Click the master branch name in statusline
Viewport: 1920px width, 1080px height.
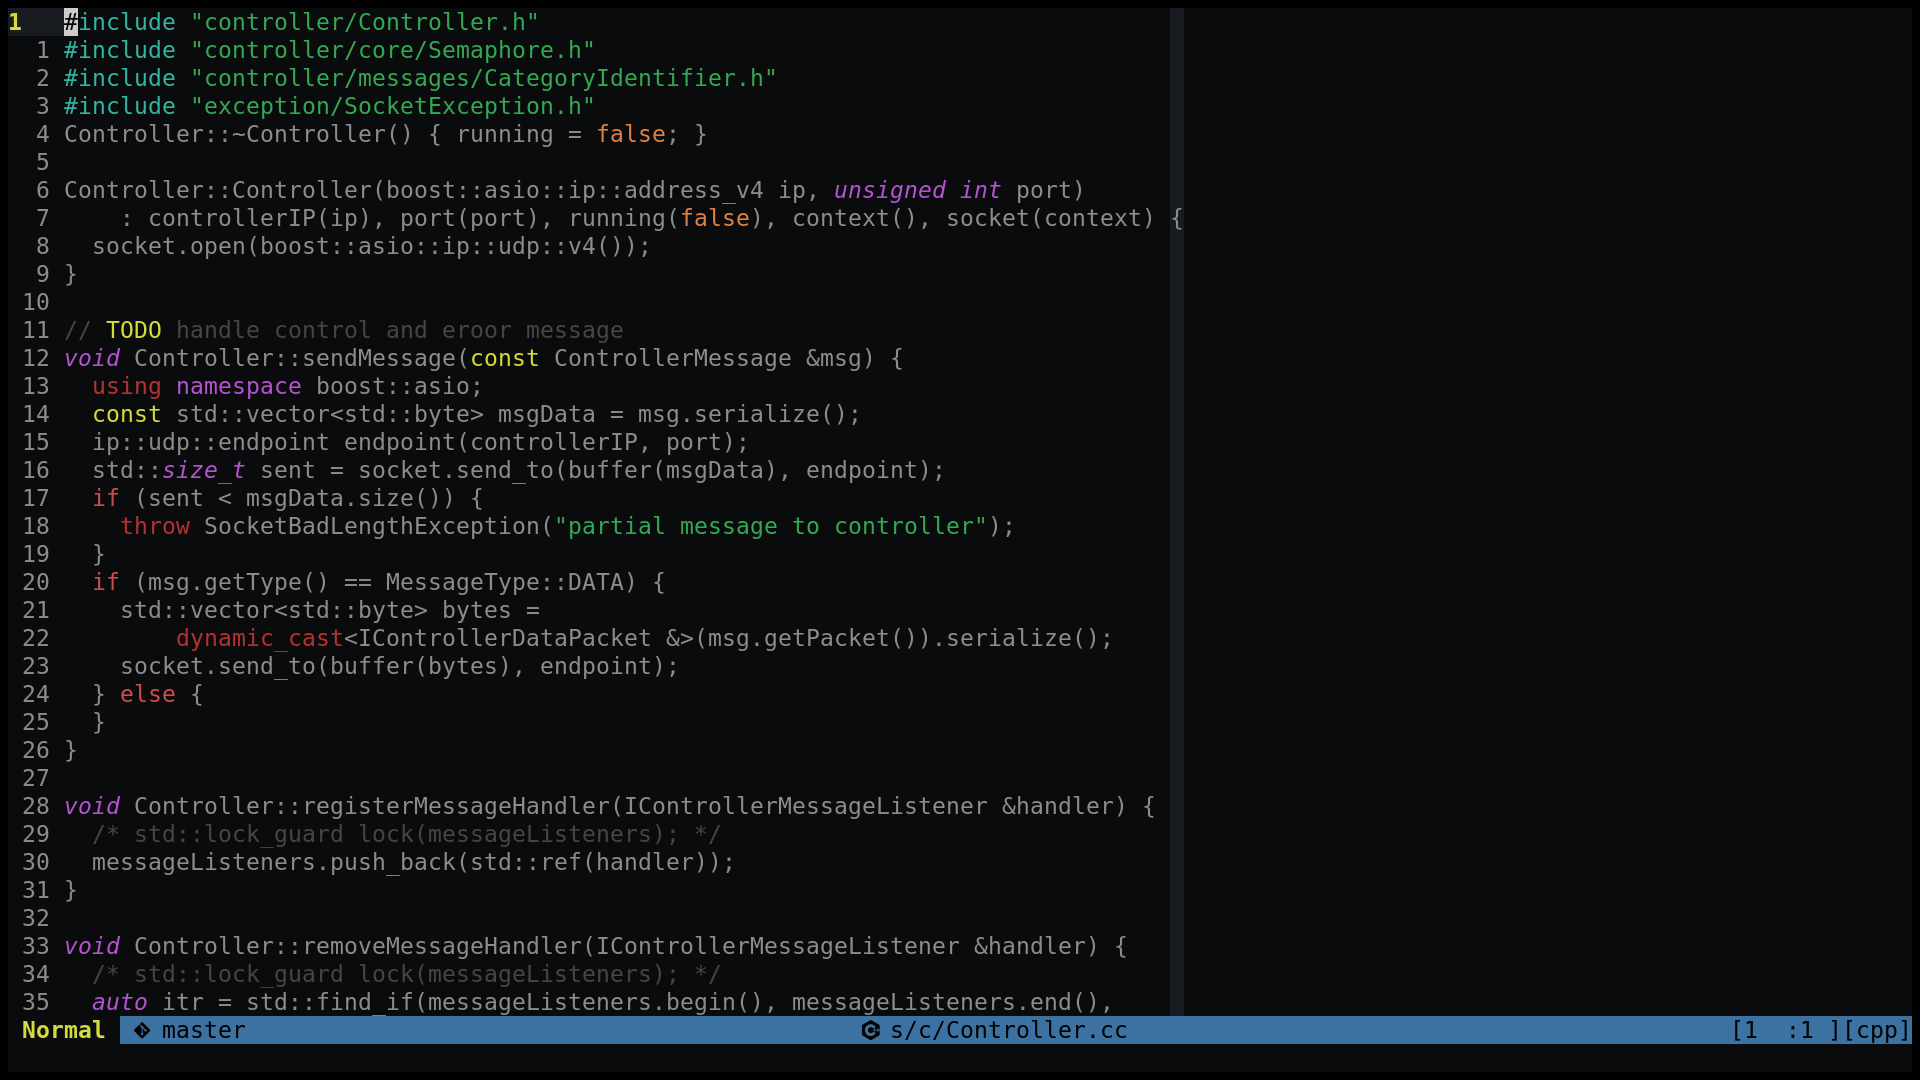tap(203, 1030)
